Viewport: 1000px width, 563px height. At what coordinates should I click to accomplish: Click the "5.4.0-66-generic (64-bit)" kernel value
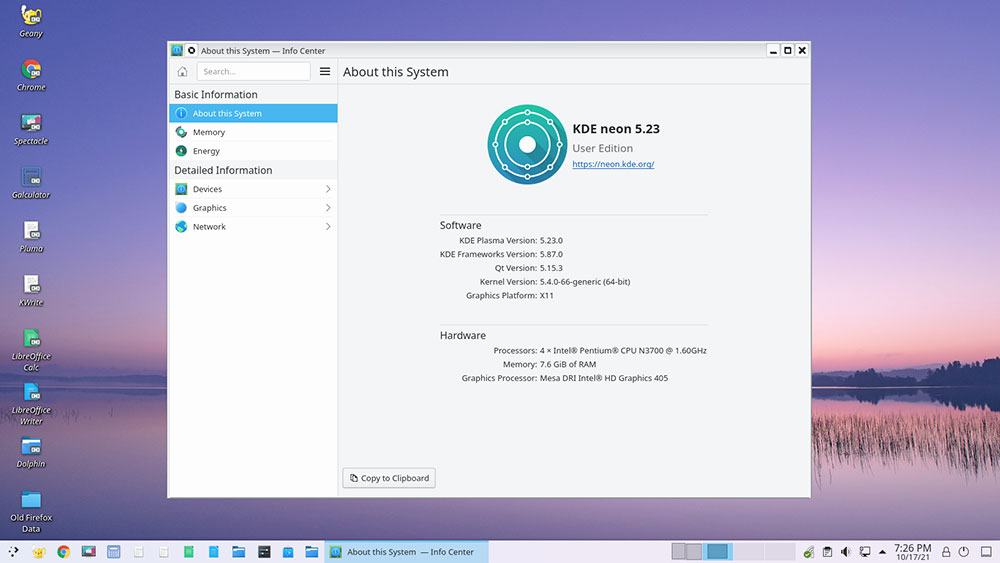585,282
